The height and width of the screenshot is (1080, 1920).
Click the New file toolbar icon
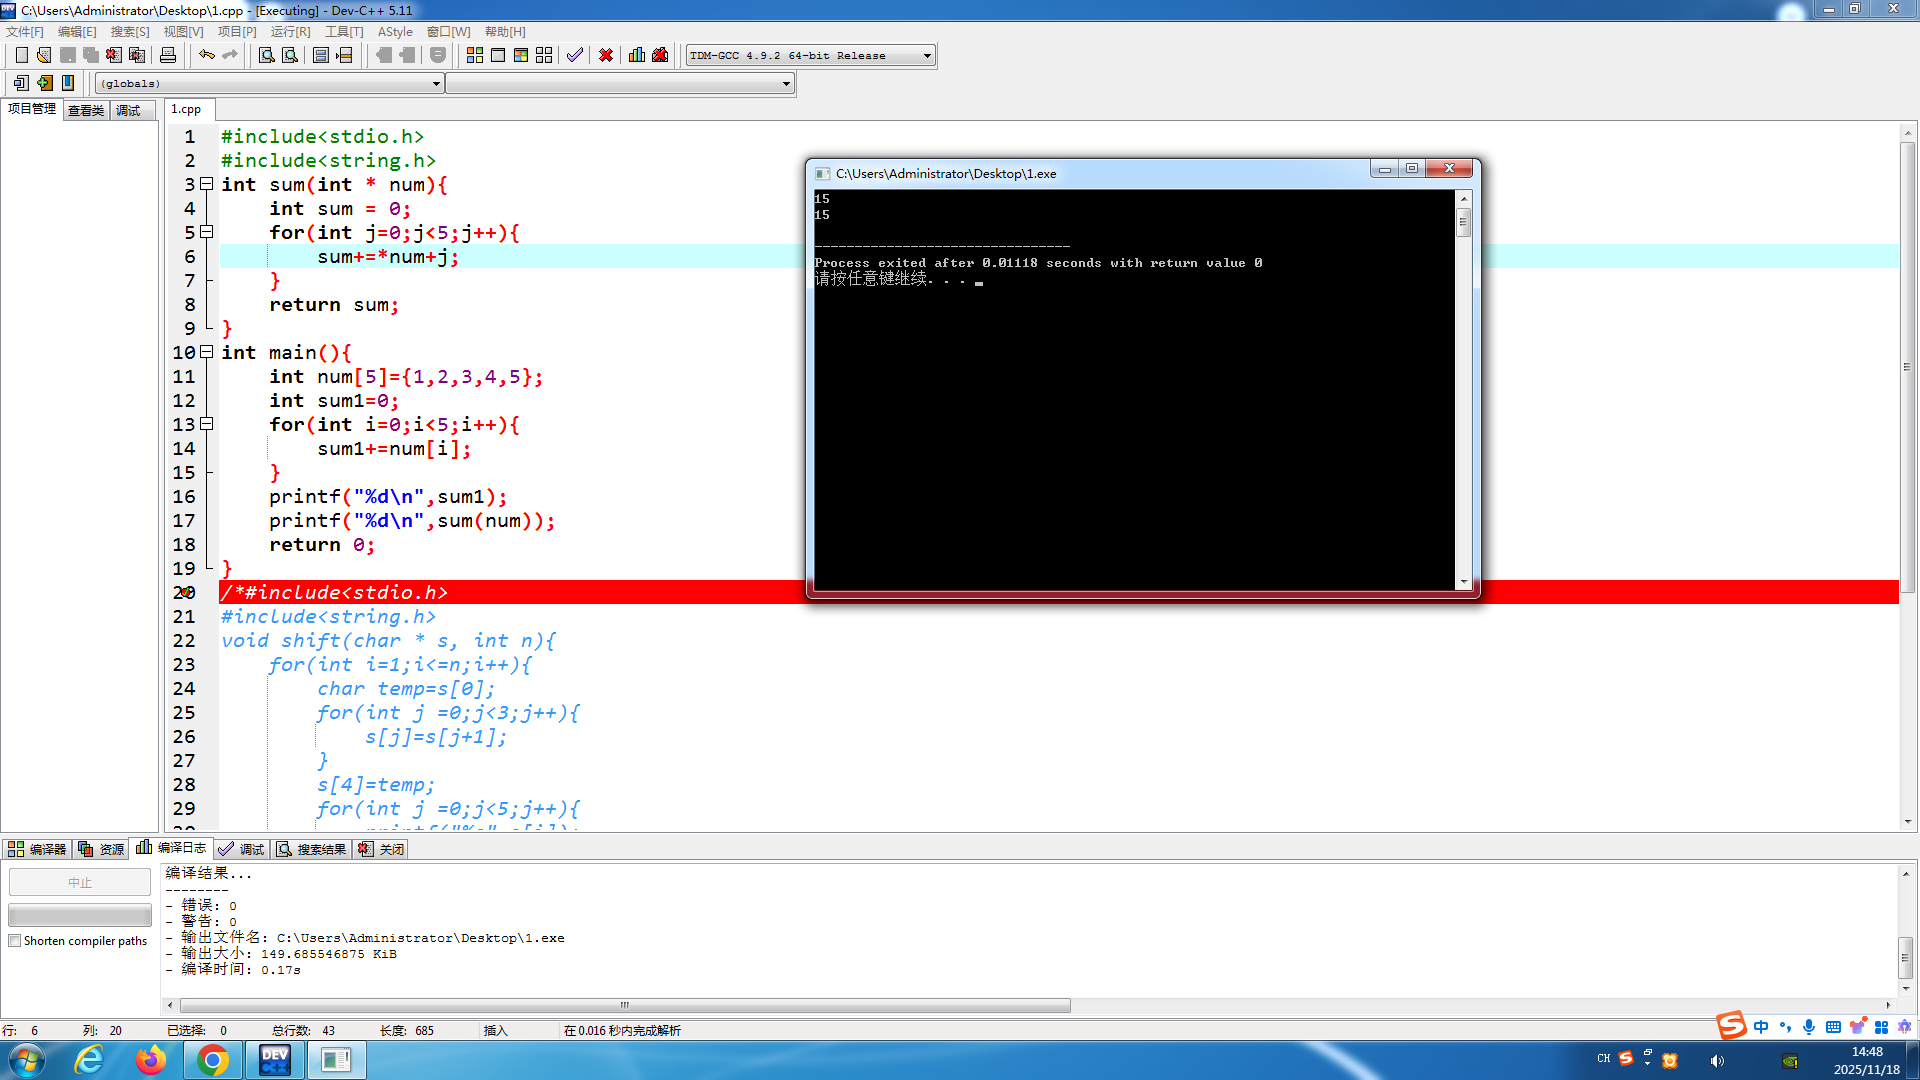point(21,55)
